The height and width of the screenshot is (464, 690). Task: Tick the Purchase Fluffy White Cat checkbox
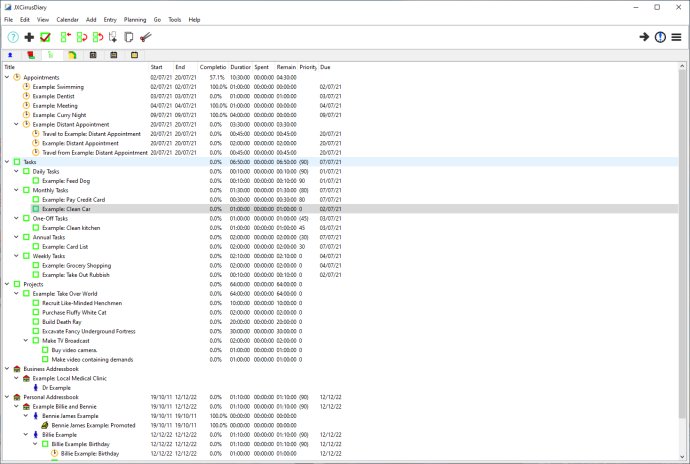pos(36,313)
